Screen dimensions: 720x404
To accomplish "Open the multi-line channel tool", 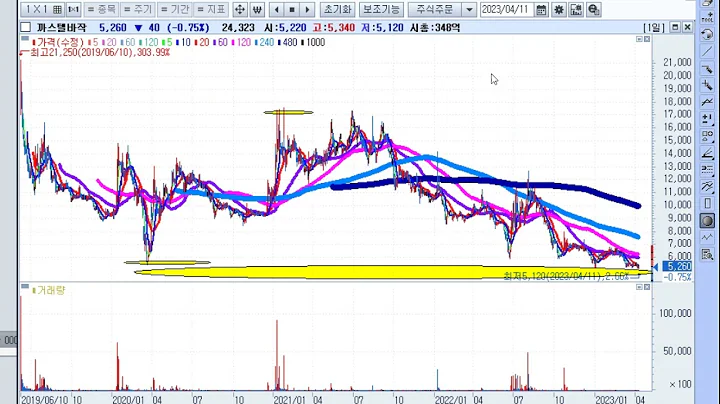I will (707, 186).
